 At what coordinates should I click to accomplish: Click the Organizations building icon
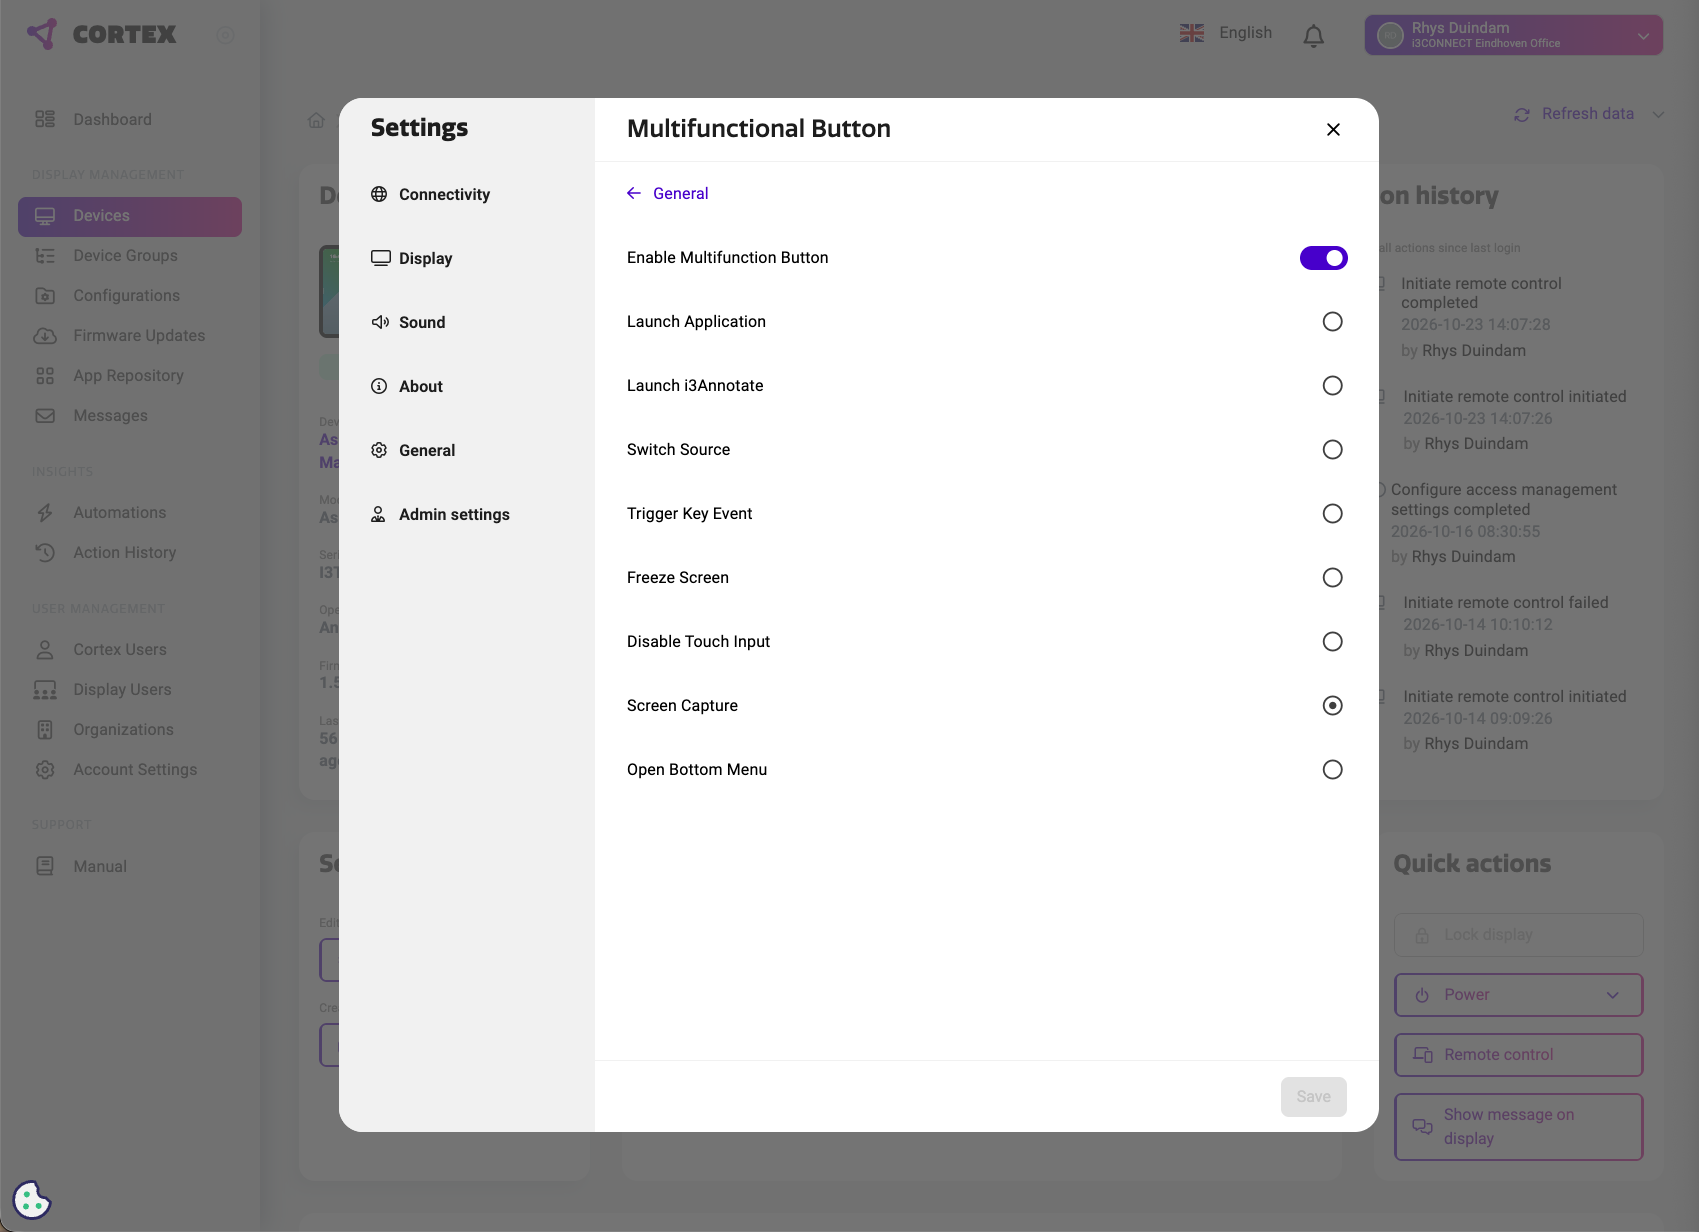pyautogui.click(x=45, y=730)
